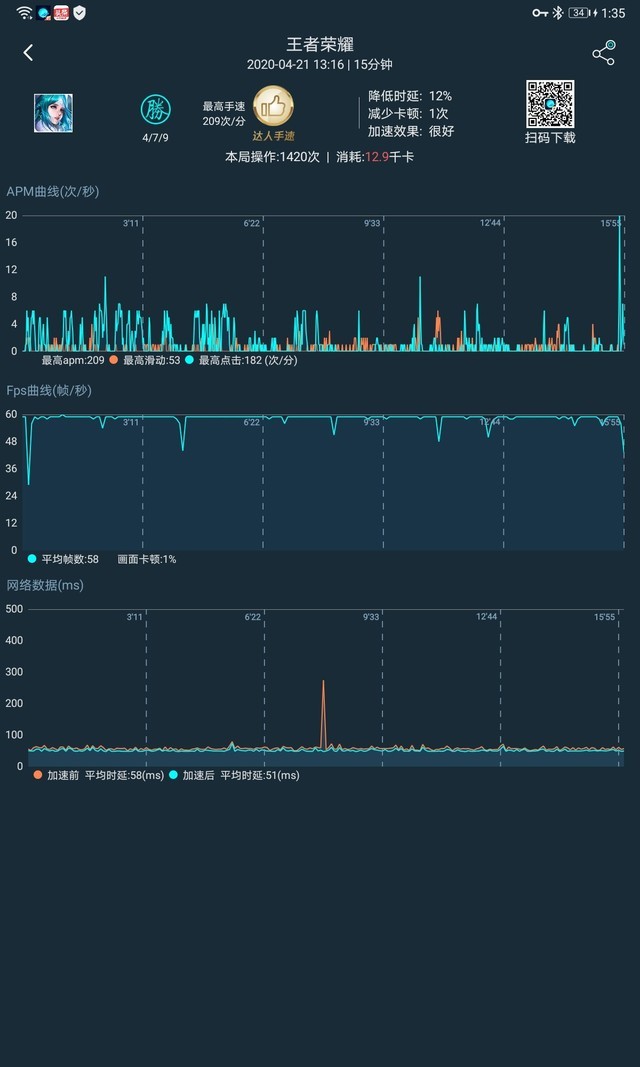Tap the 消耗:12.9千卡 text
This screenshot has height=1067, width=640.
(x=375, y=157)
